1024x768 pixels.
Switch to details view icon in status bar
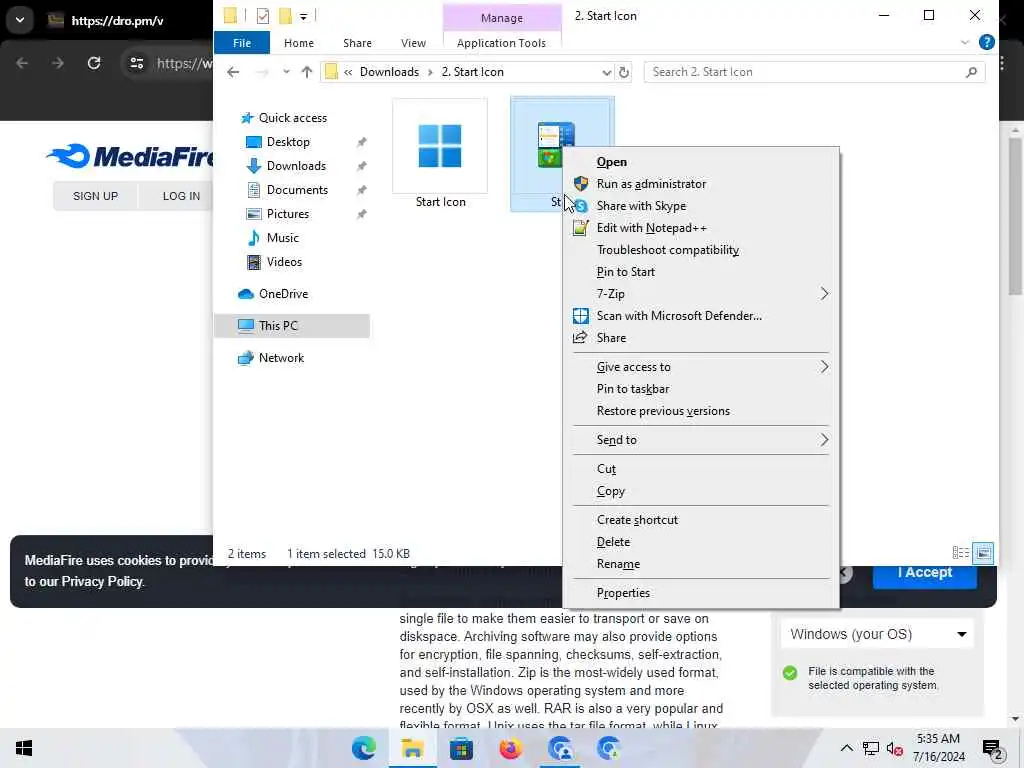click(x=960, y=553)
